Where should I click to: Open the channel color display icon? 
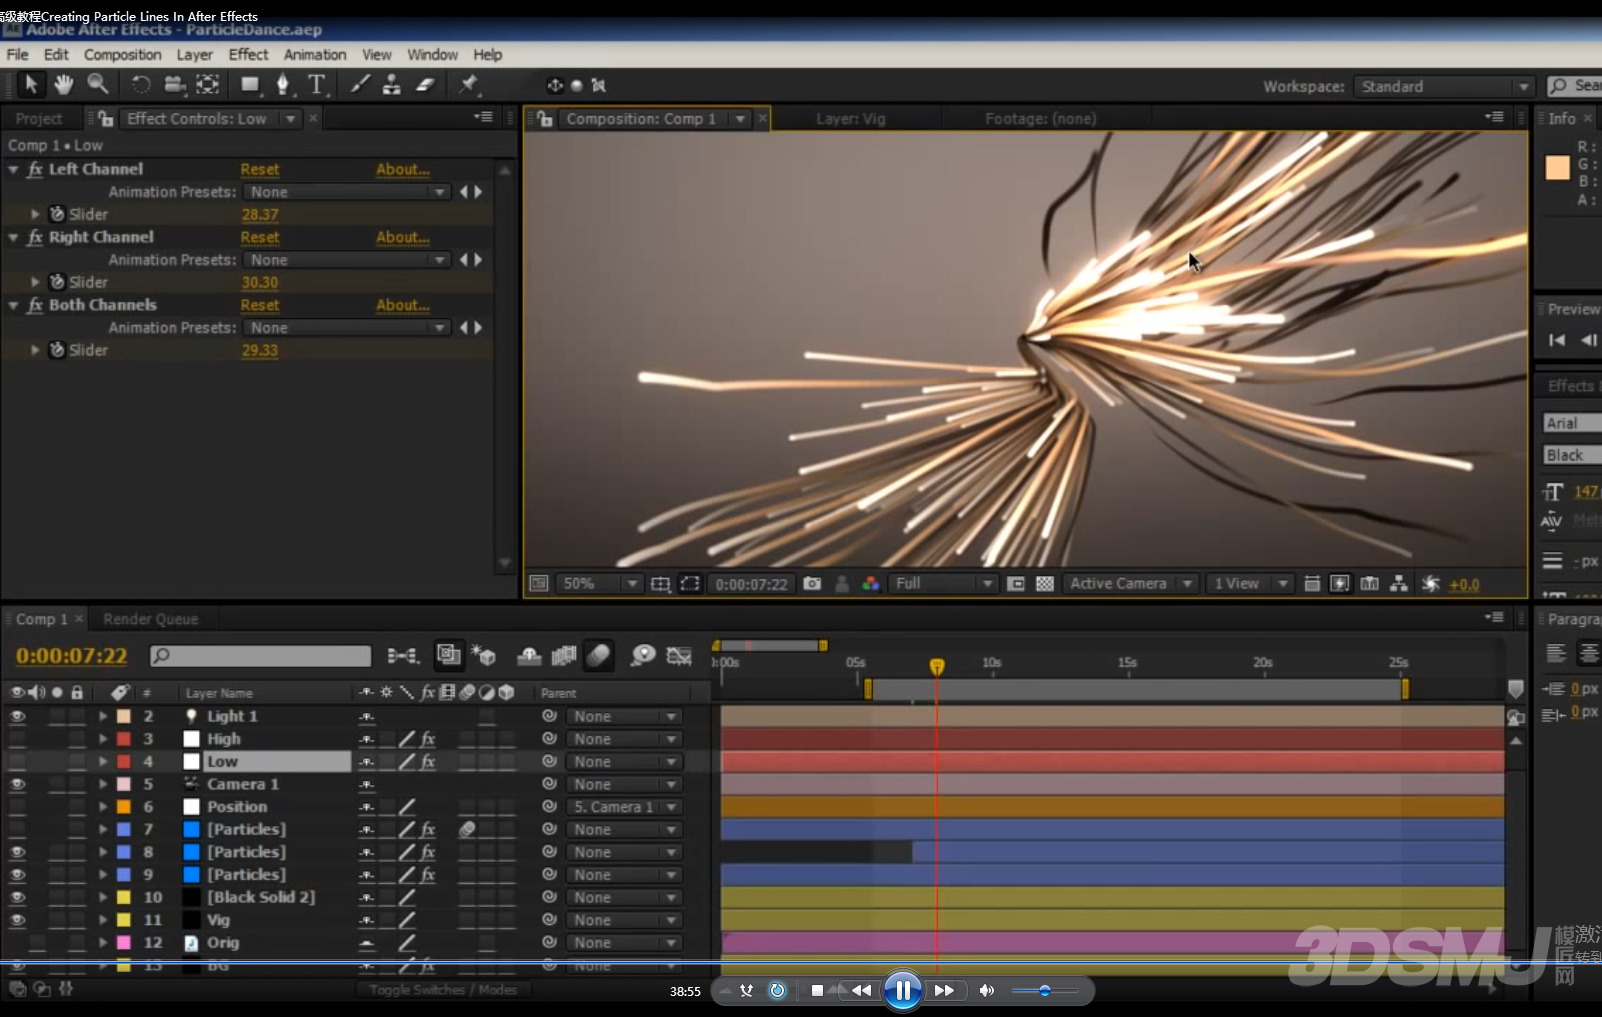click(870, 584)
